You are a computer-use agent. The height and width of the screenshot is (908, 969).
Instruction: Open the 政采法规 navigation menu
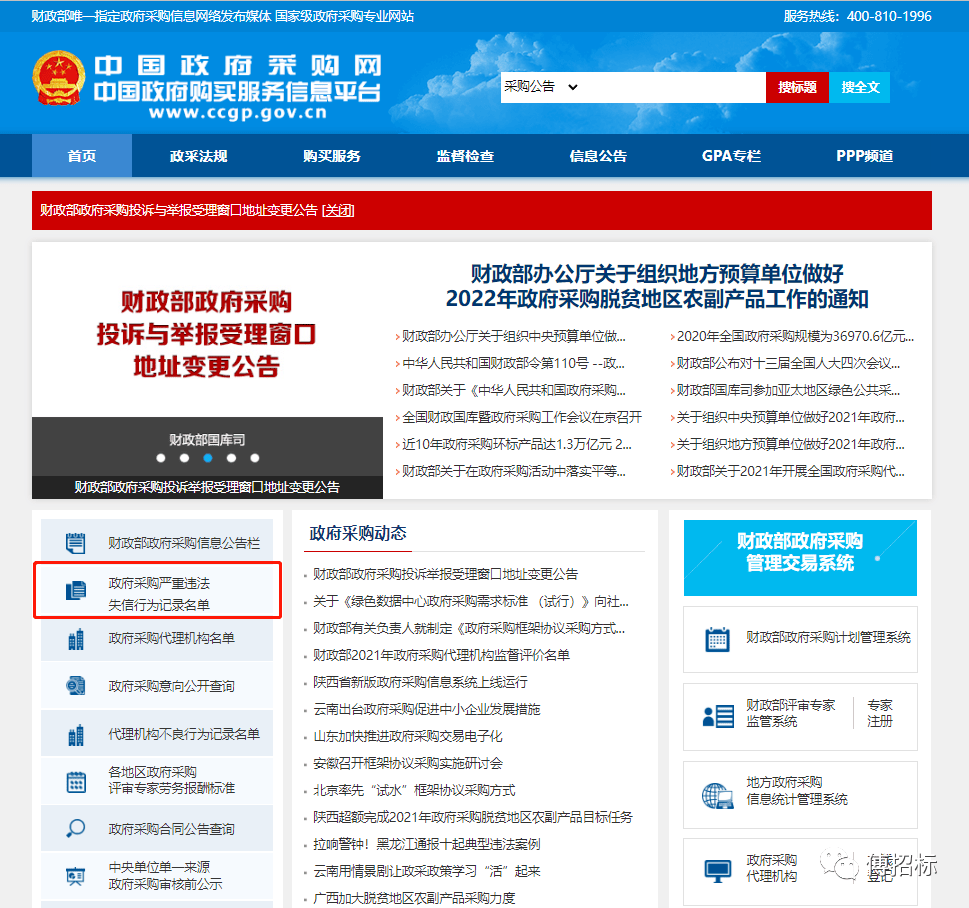click(198, 156)
